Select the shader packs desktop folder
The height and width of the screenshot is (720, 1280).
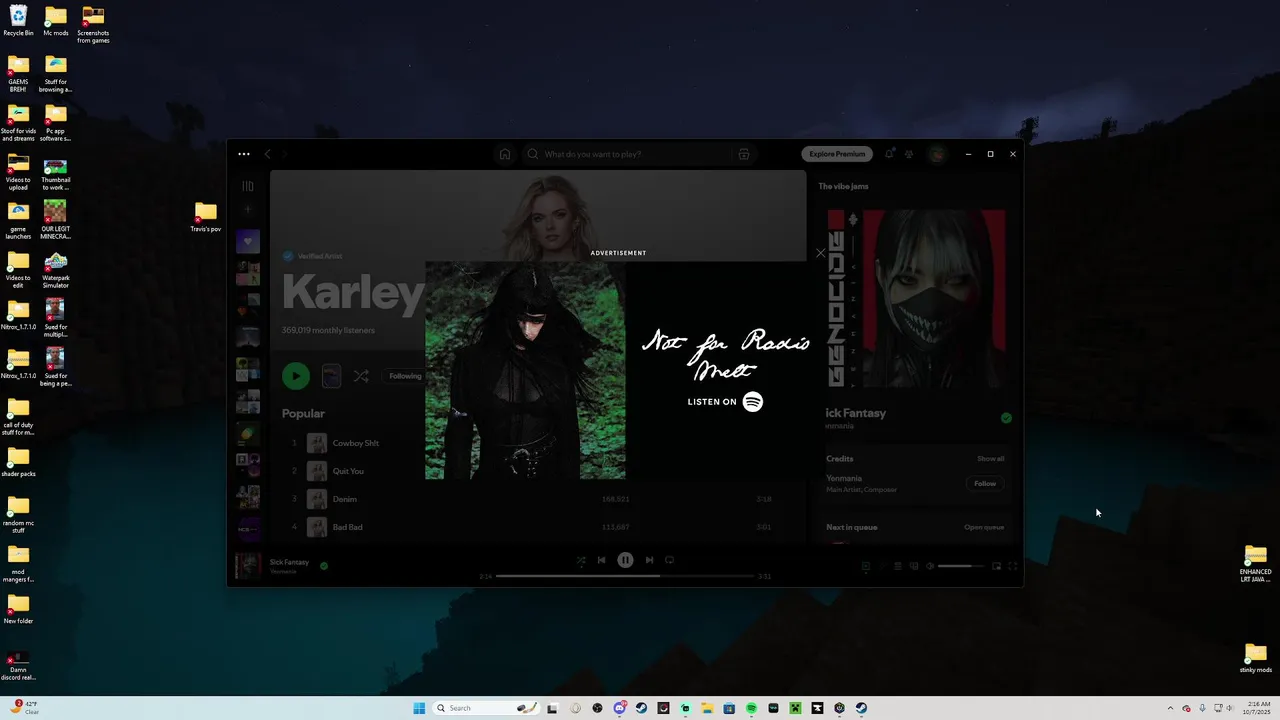coord(18,462)
